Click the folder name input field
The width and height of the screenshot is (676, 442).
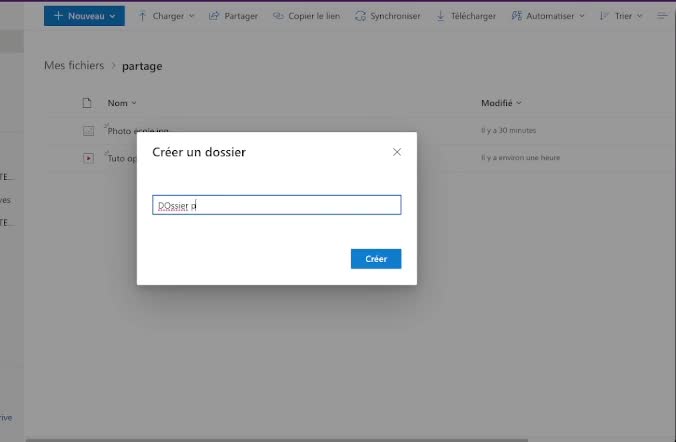pyautogui.click(x=276, y=205)
